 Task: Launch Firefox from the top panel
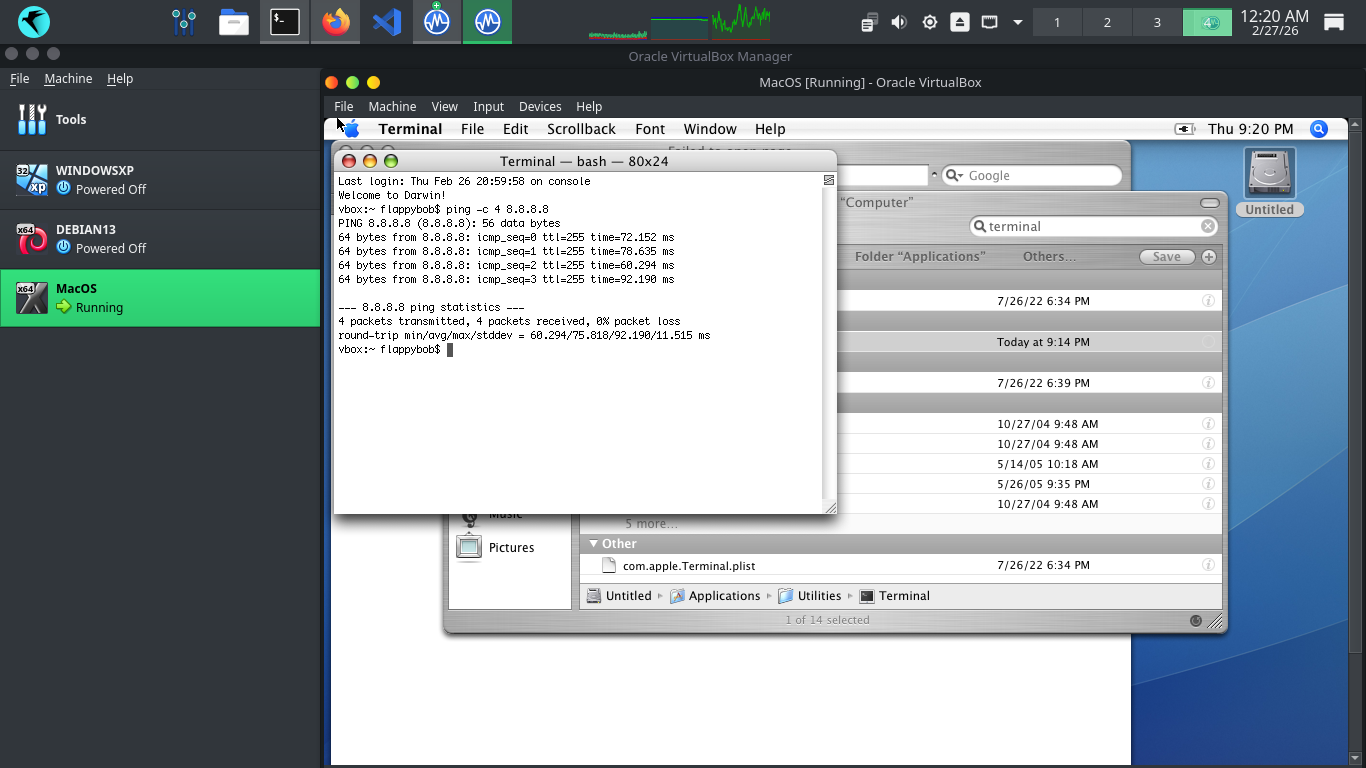336,22
